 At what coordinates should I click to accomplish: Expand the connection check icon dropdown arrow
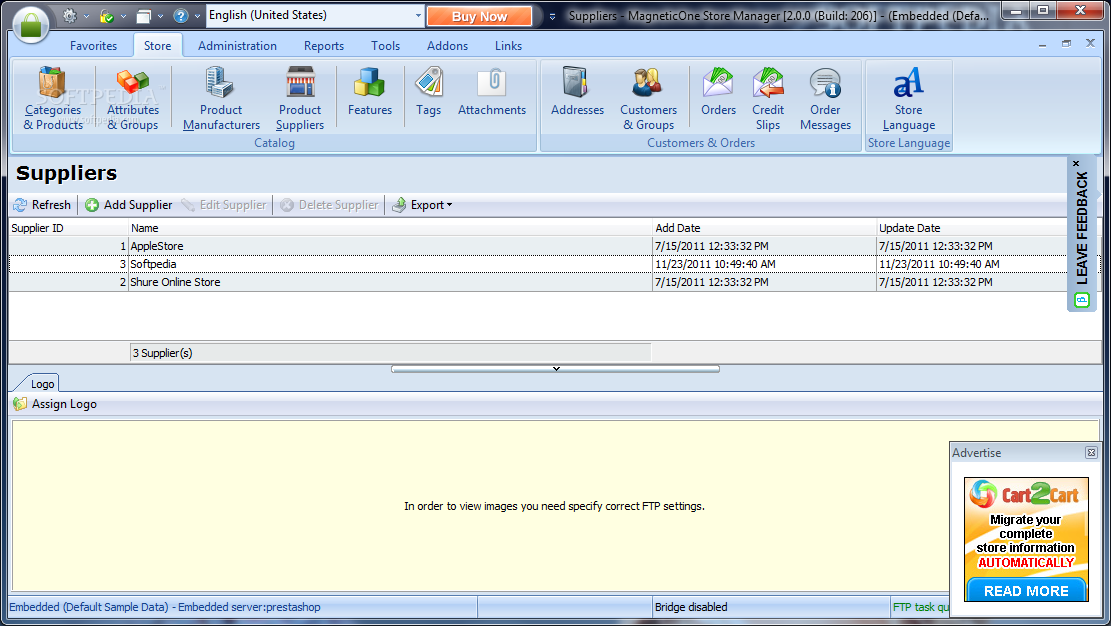[124, 16]
